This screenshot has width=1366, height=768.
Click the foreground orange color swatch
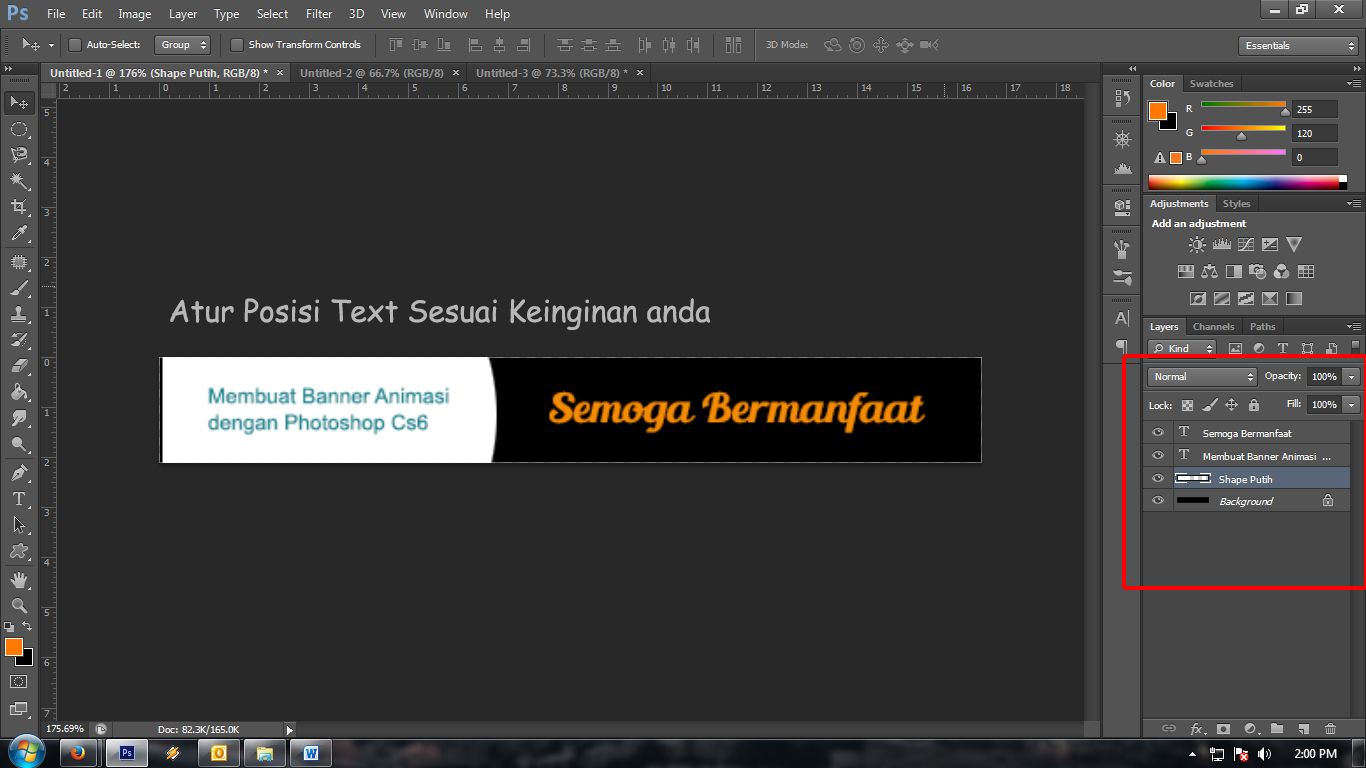click(x=13, y=647)
